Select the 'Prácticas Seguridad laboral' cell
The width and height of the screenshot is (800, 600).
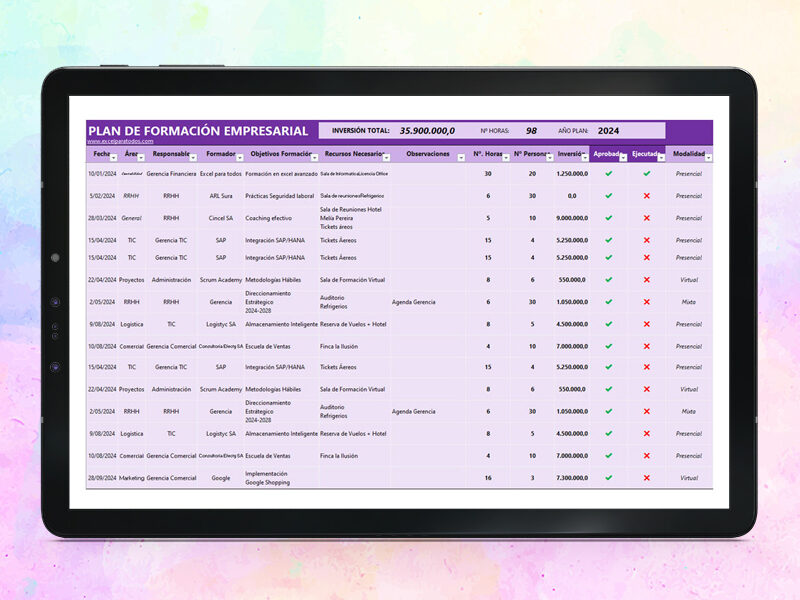pyautogui.click(x=280, y=196)
